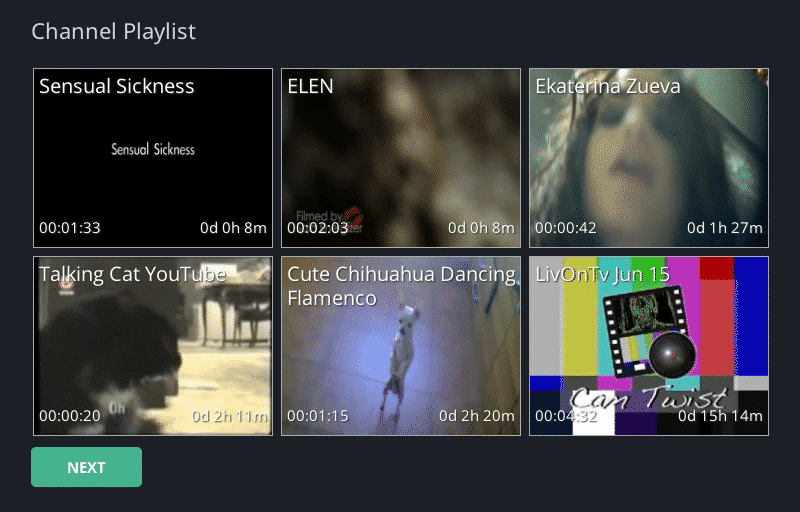Click the 'Ekaterina Zueva' title text

[608, 86]
